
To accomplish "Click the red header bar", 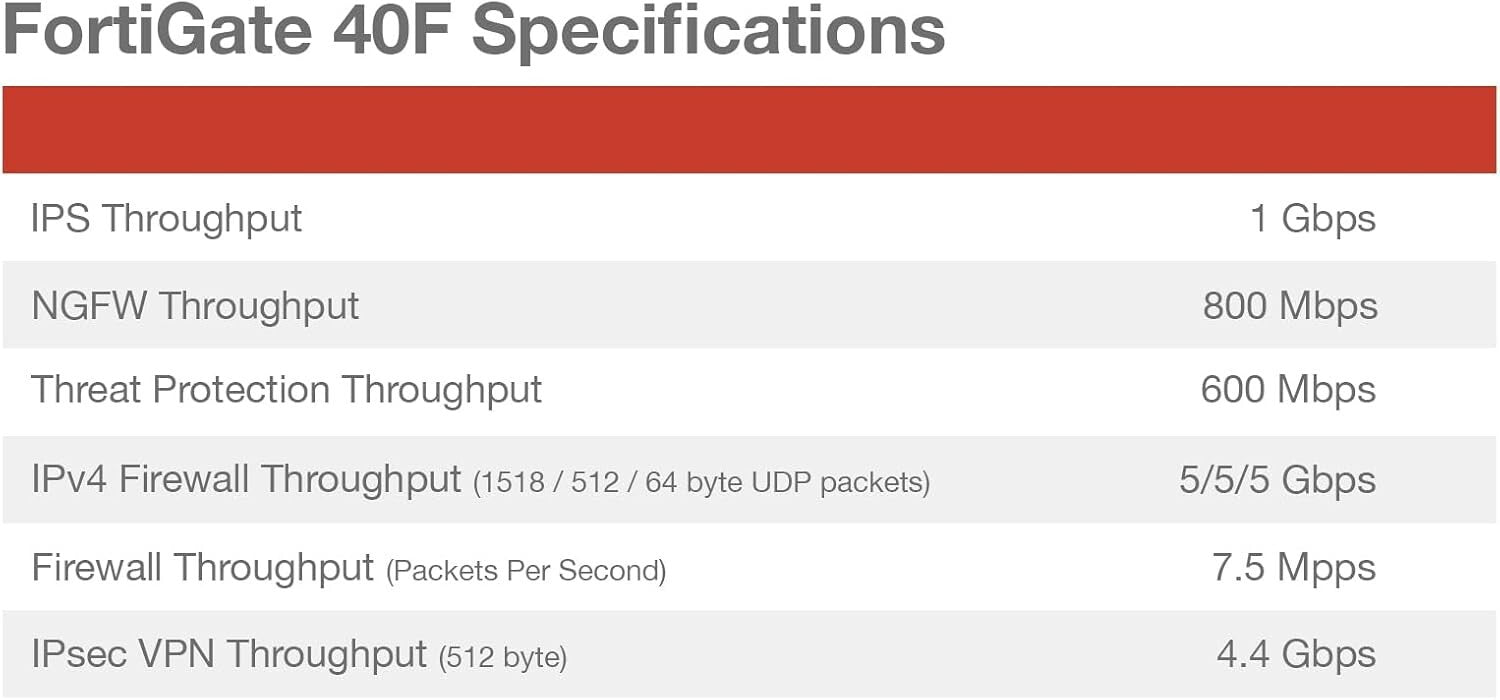I will [x=750, y=130].
